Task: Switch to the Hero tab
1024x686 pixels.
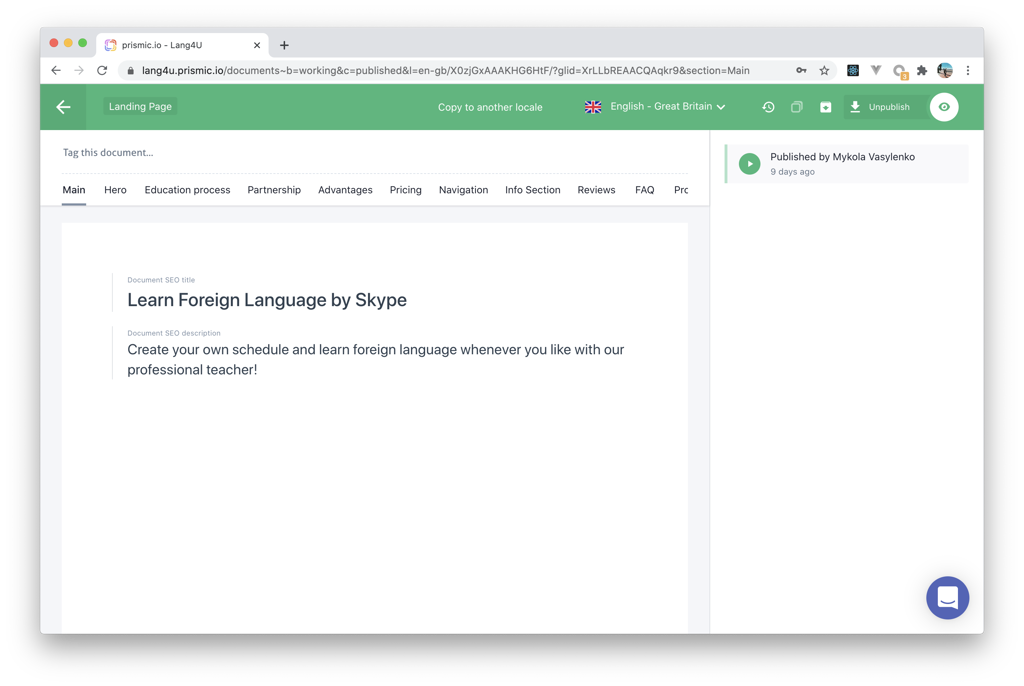Action: 115,189
